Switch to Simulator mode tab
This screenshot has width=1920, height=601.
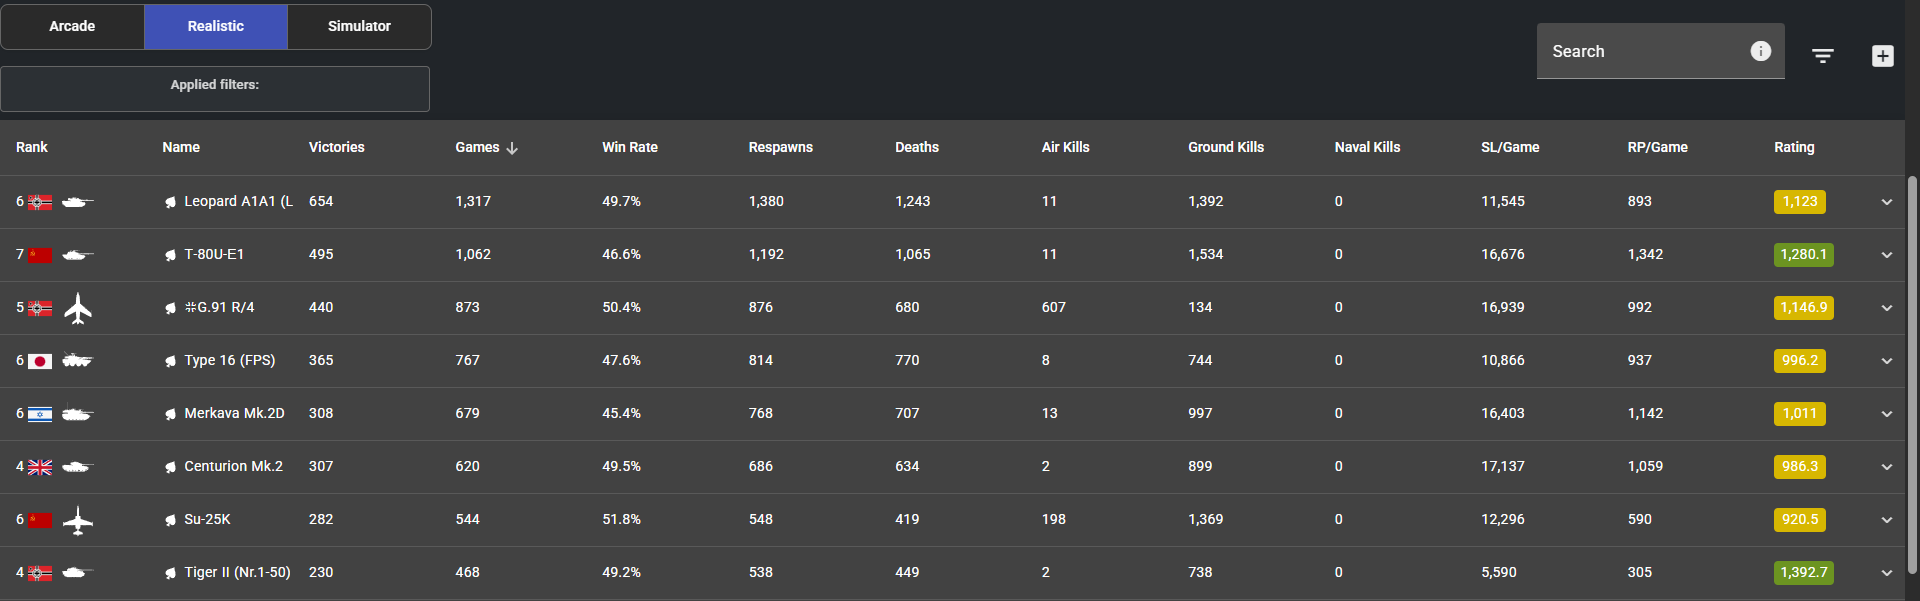[359, 26]
